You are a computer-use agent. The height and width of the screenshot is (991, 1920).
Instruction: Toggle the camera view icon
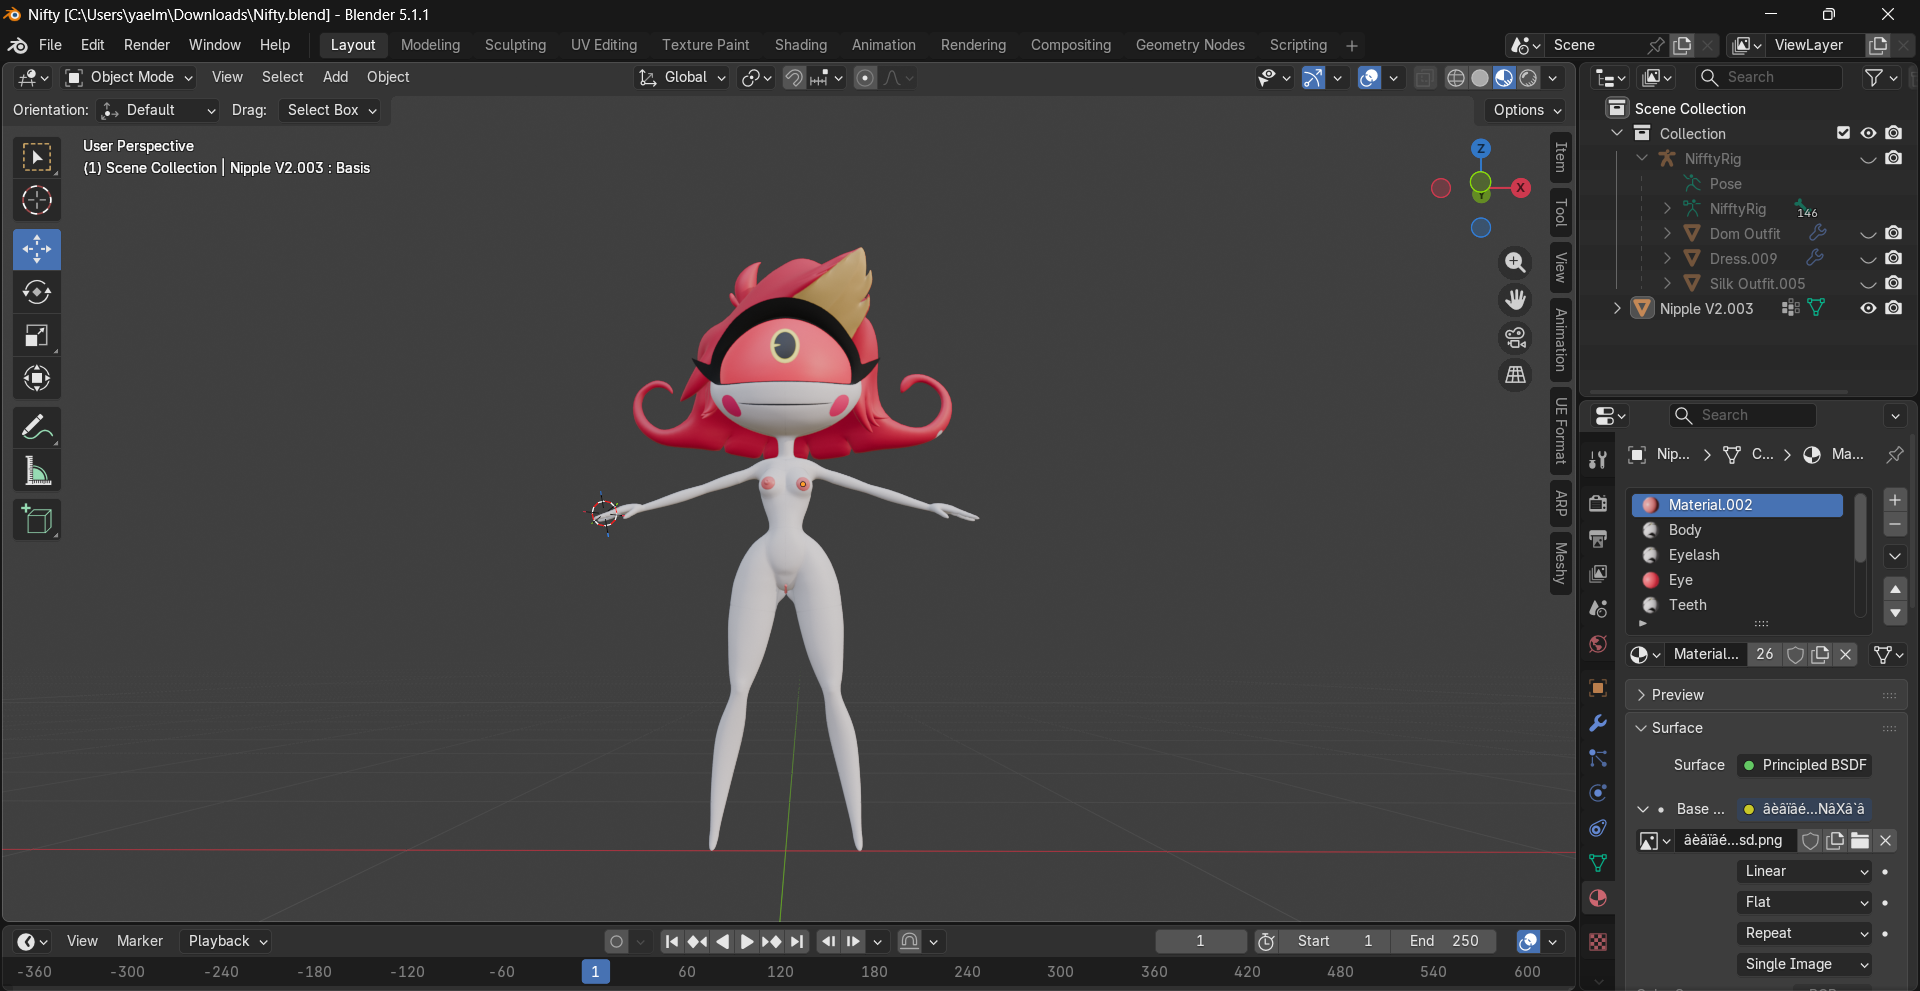[x=1516, y=337]
